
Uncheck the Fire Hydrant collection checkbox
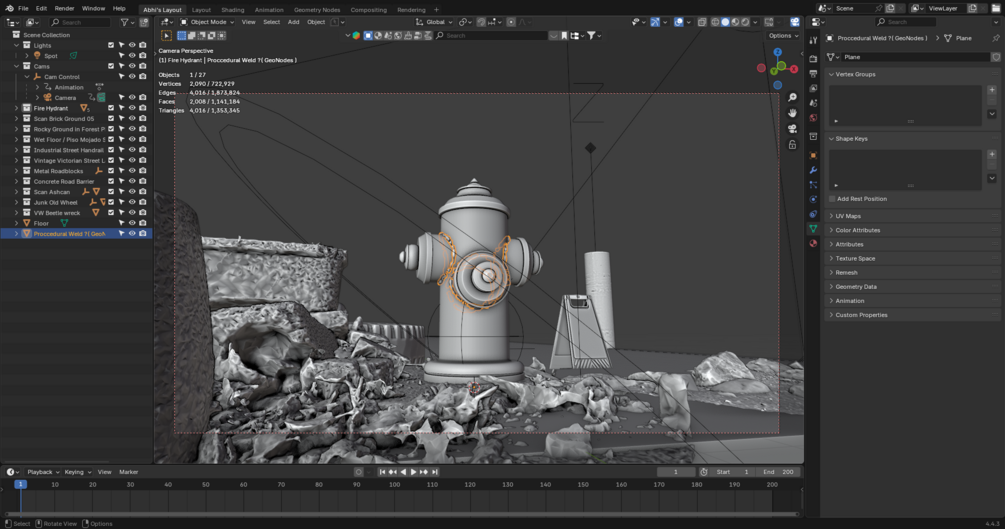coord(111,108)
